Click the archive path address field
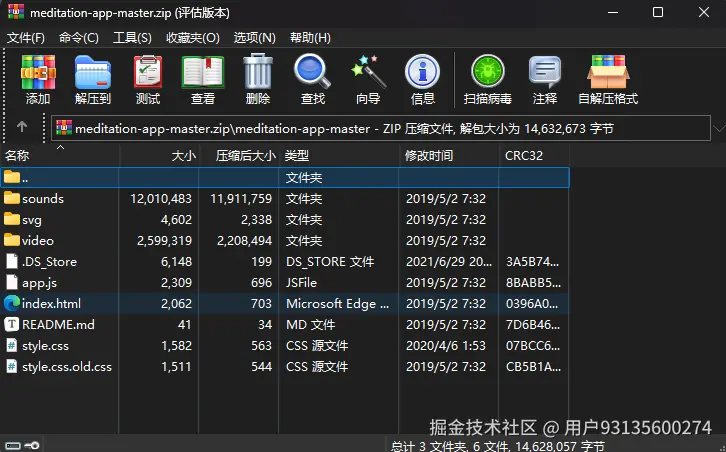The image size is (726, 452). [x=381, y=128]
